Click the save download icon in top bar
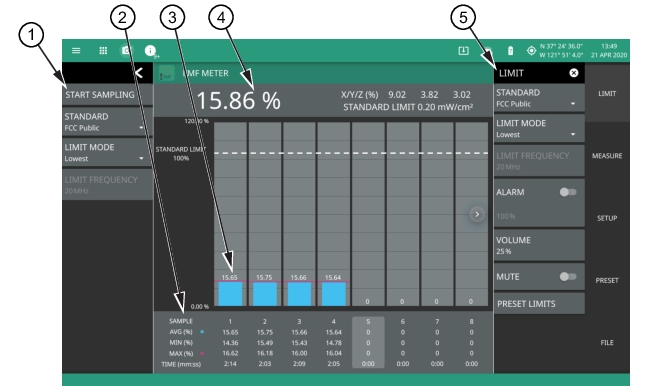 pyautogui.click(x=463, y=51)
